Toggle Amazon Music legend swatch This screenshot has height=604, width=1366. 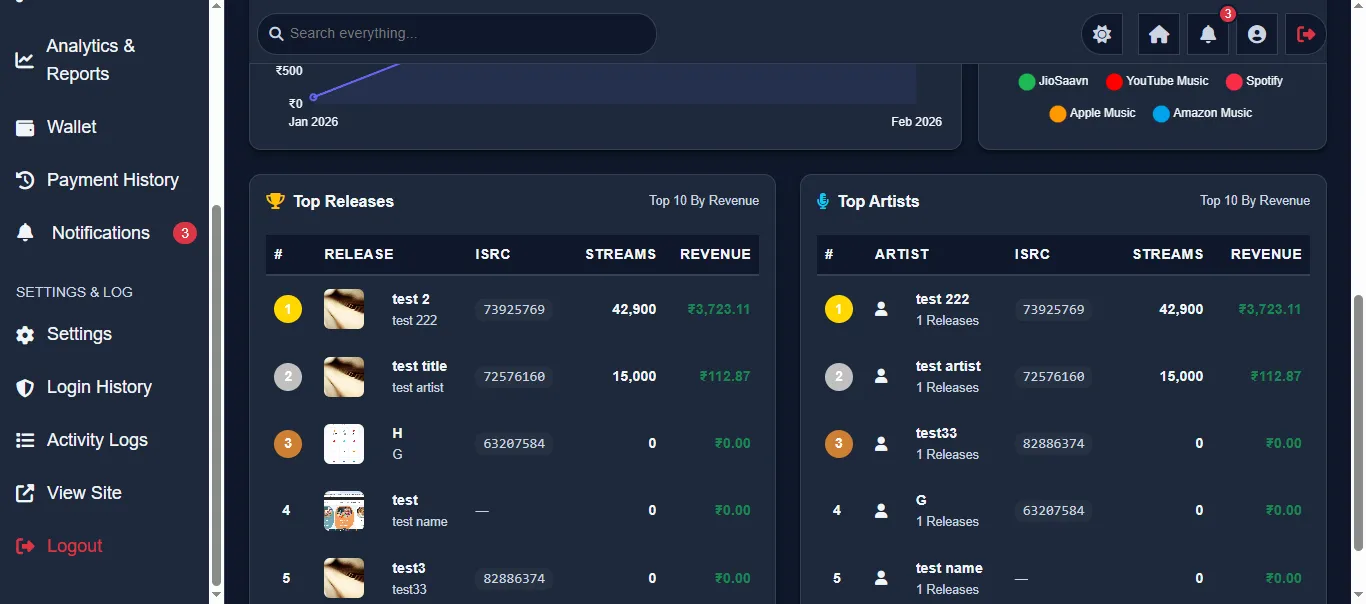(x=1161, y=113)
